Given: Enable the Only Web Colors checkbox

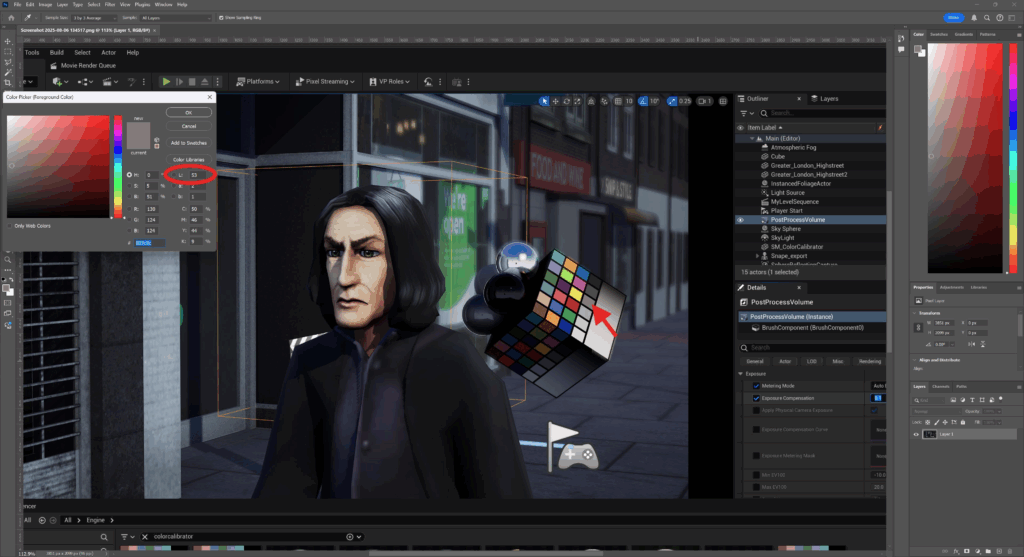Looking at the screenshot, I should point(10,225).
